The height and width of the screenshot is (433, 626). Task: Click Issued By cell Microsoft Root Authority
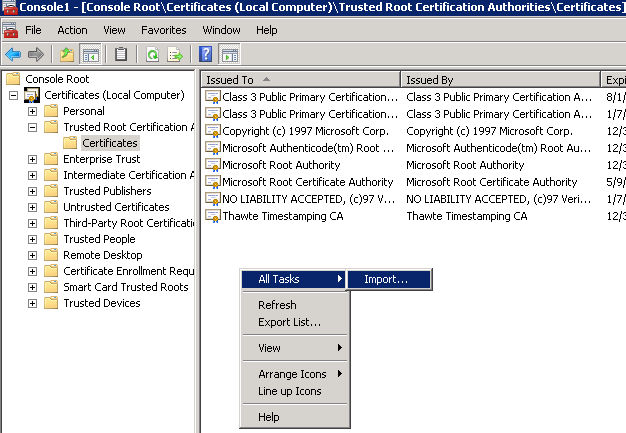tap(465, 165)
